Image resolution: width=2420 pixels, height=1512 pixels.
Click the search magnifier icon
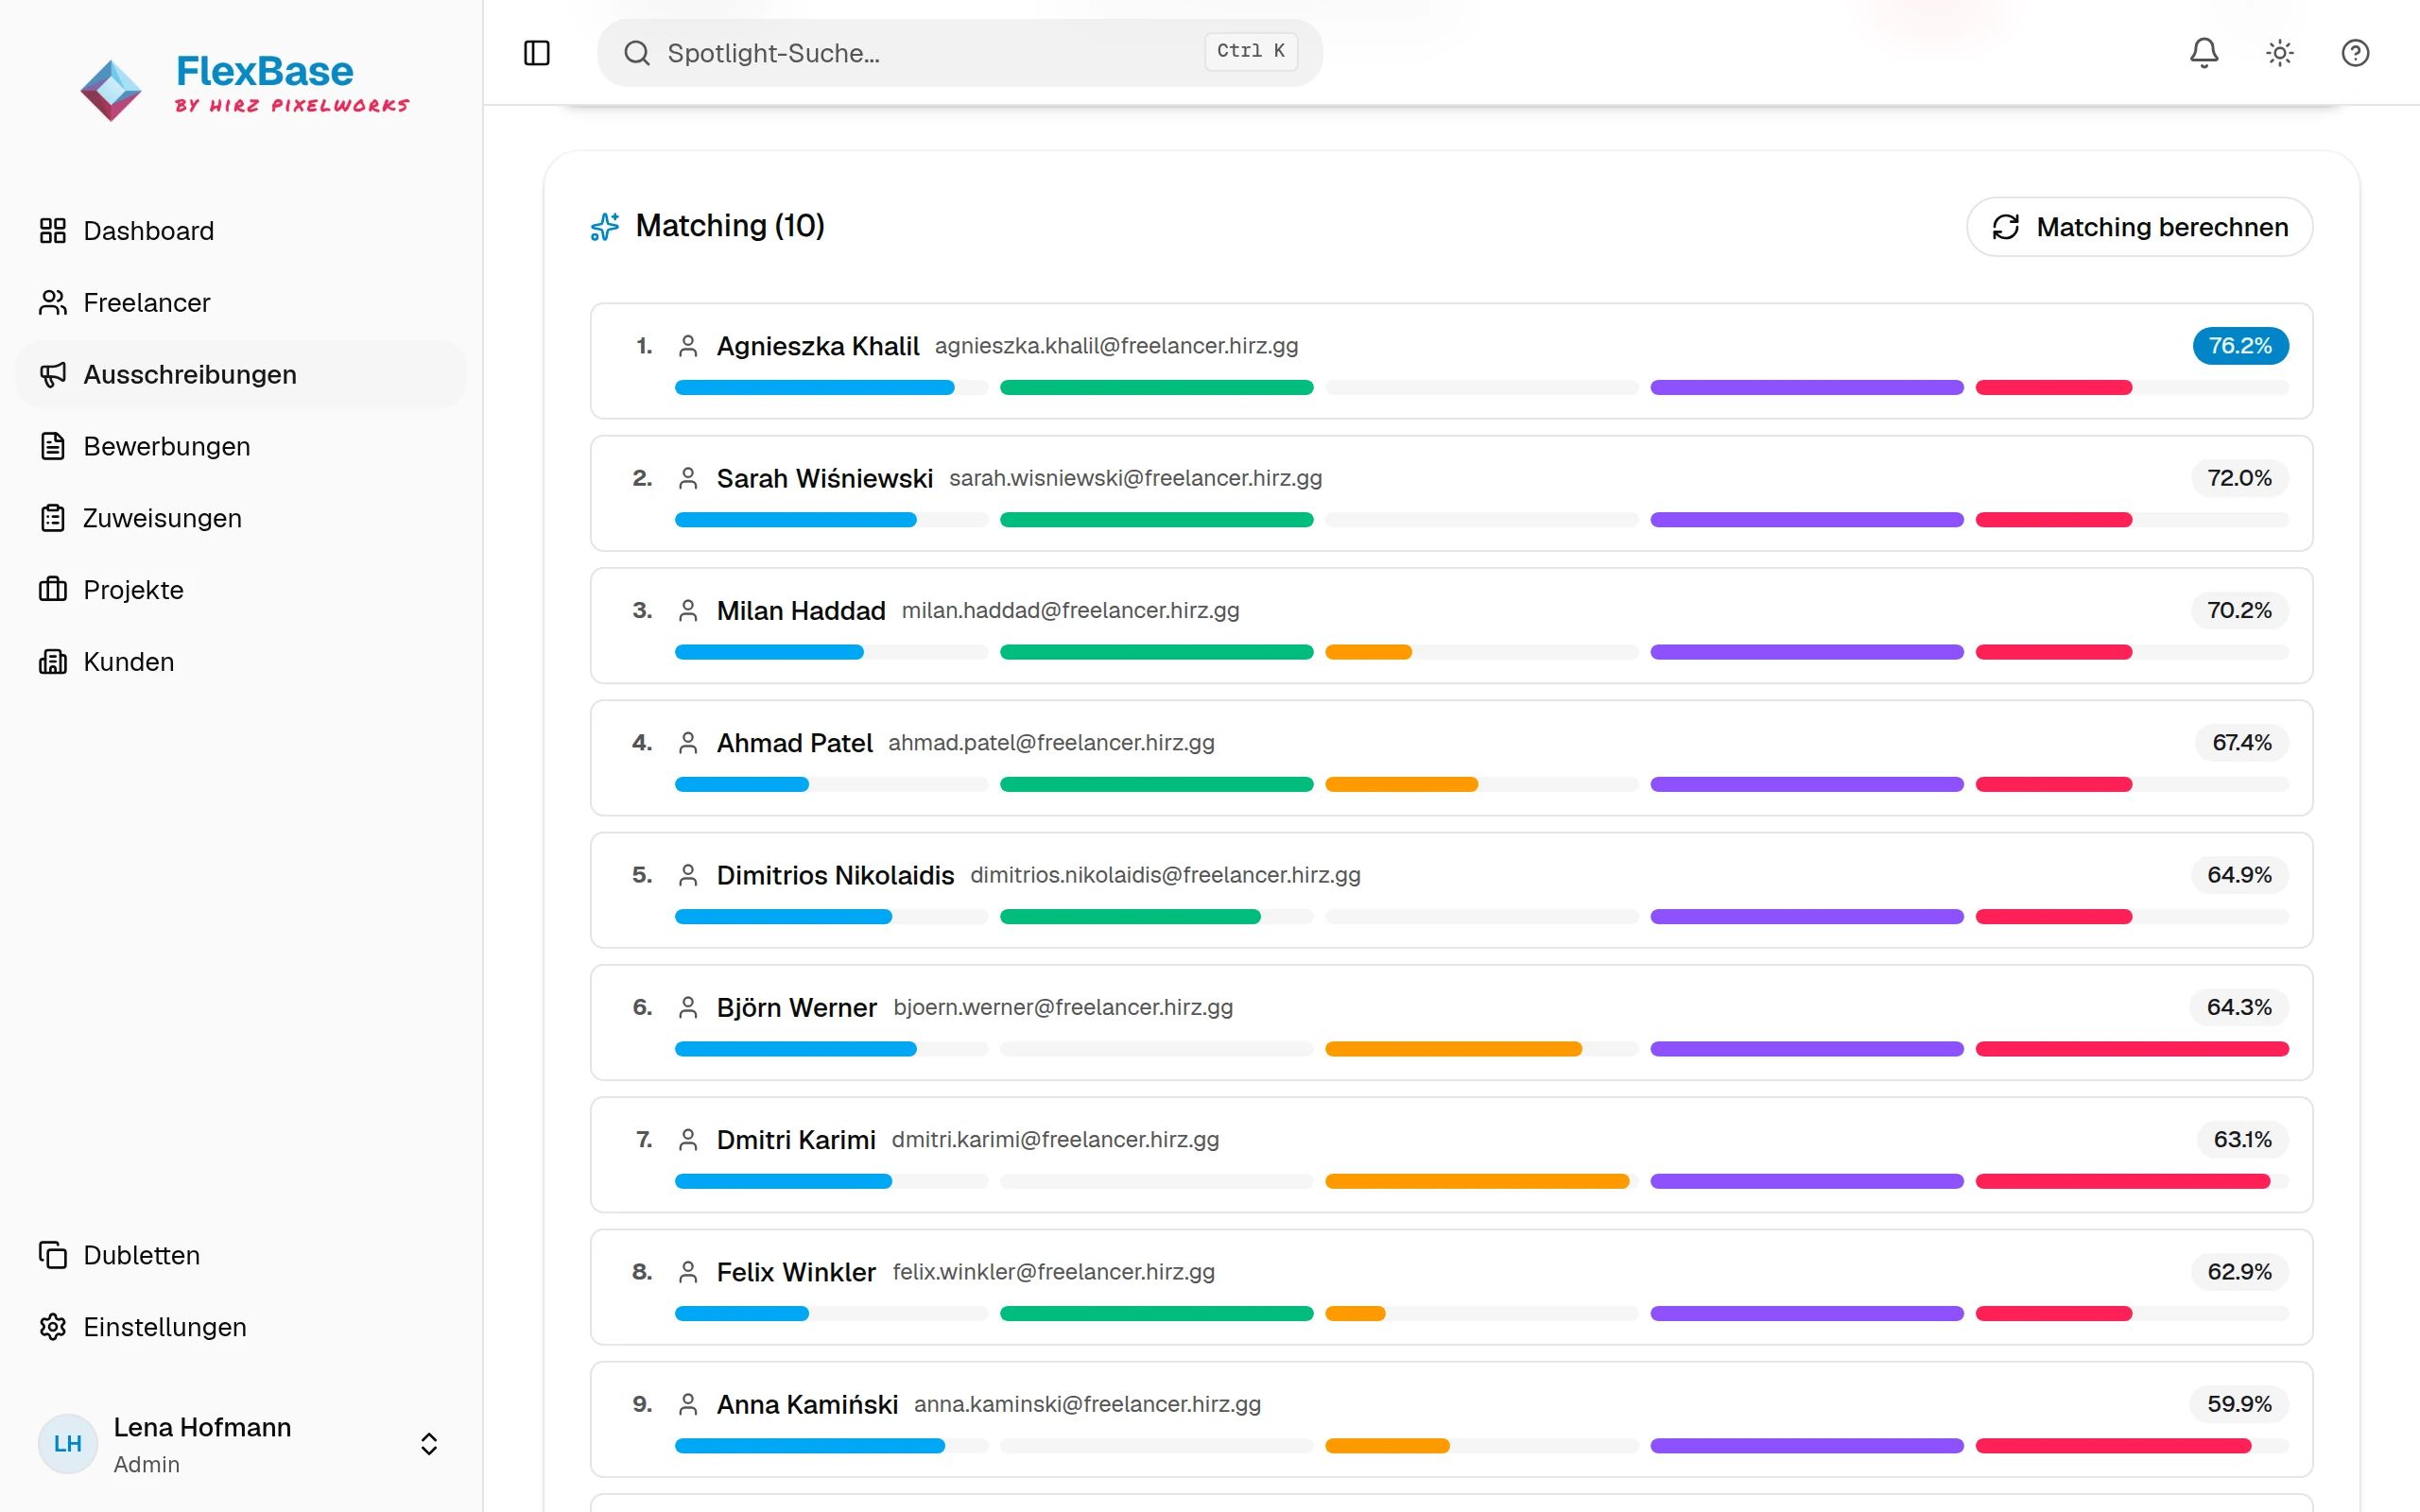click(637, 53)
